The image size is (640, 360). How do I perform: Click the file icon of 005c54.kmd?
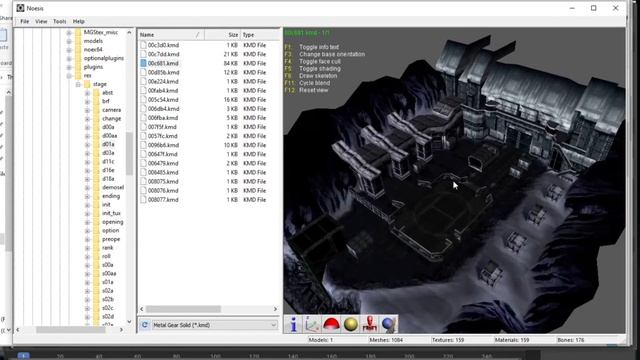143,100
